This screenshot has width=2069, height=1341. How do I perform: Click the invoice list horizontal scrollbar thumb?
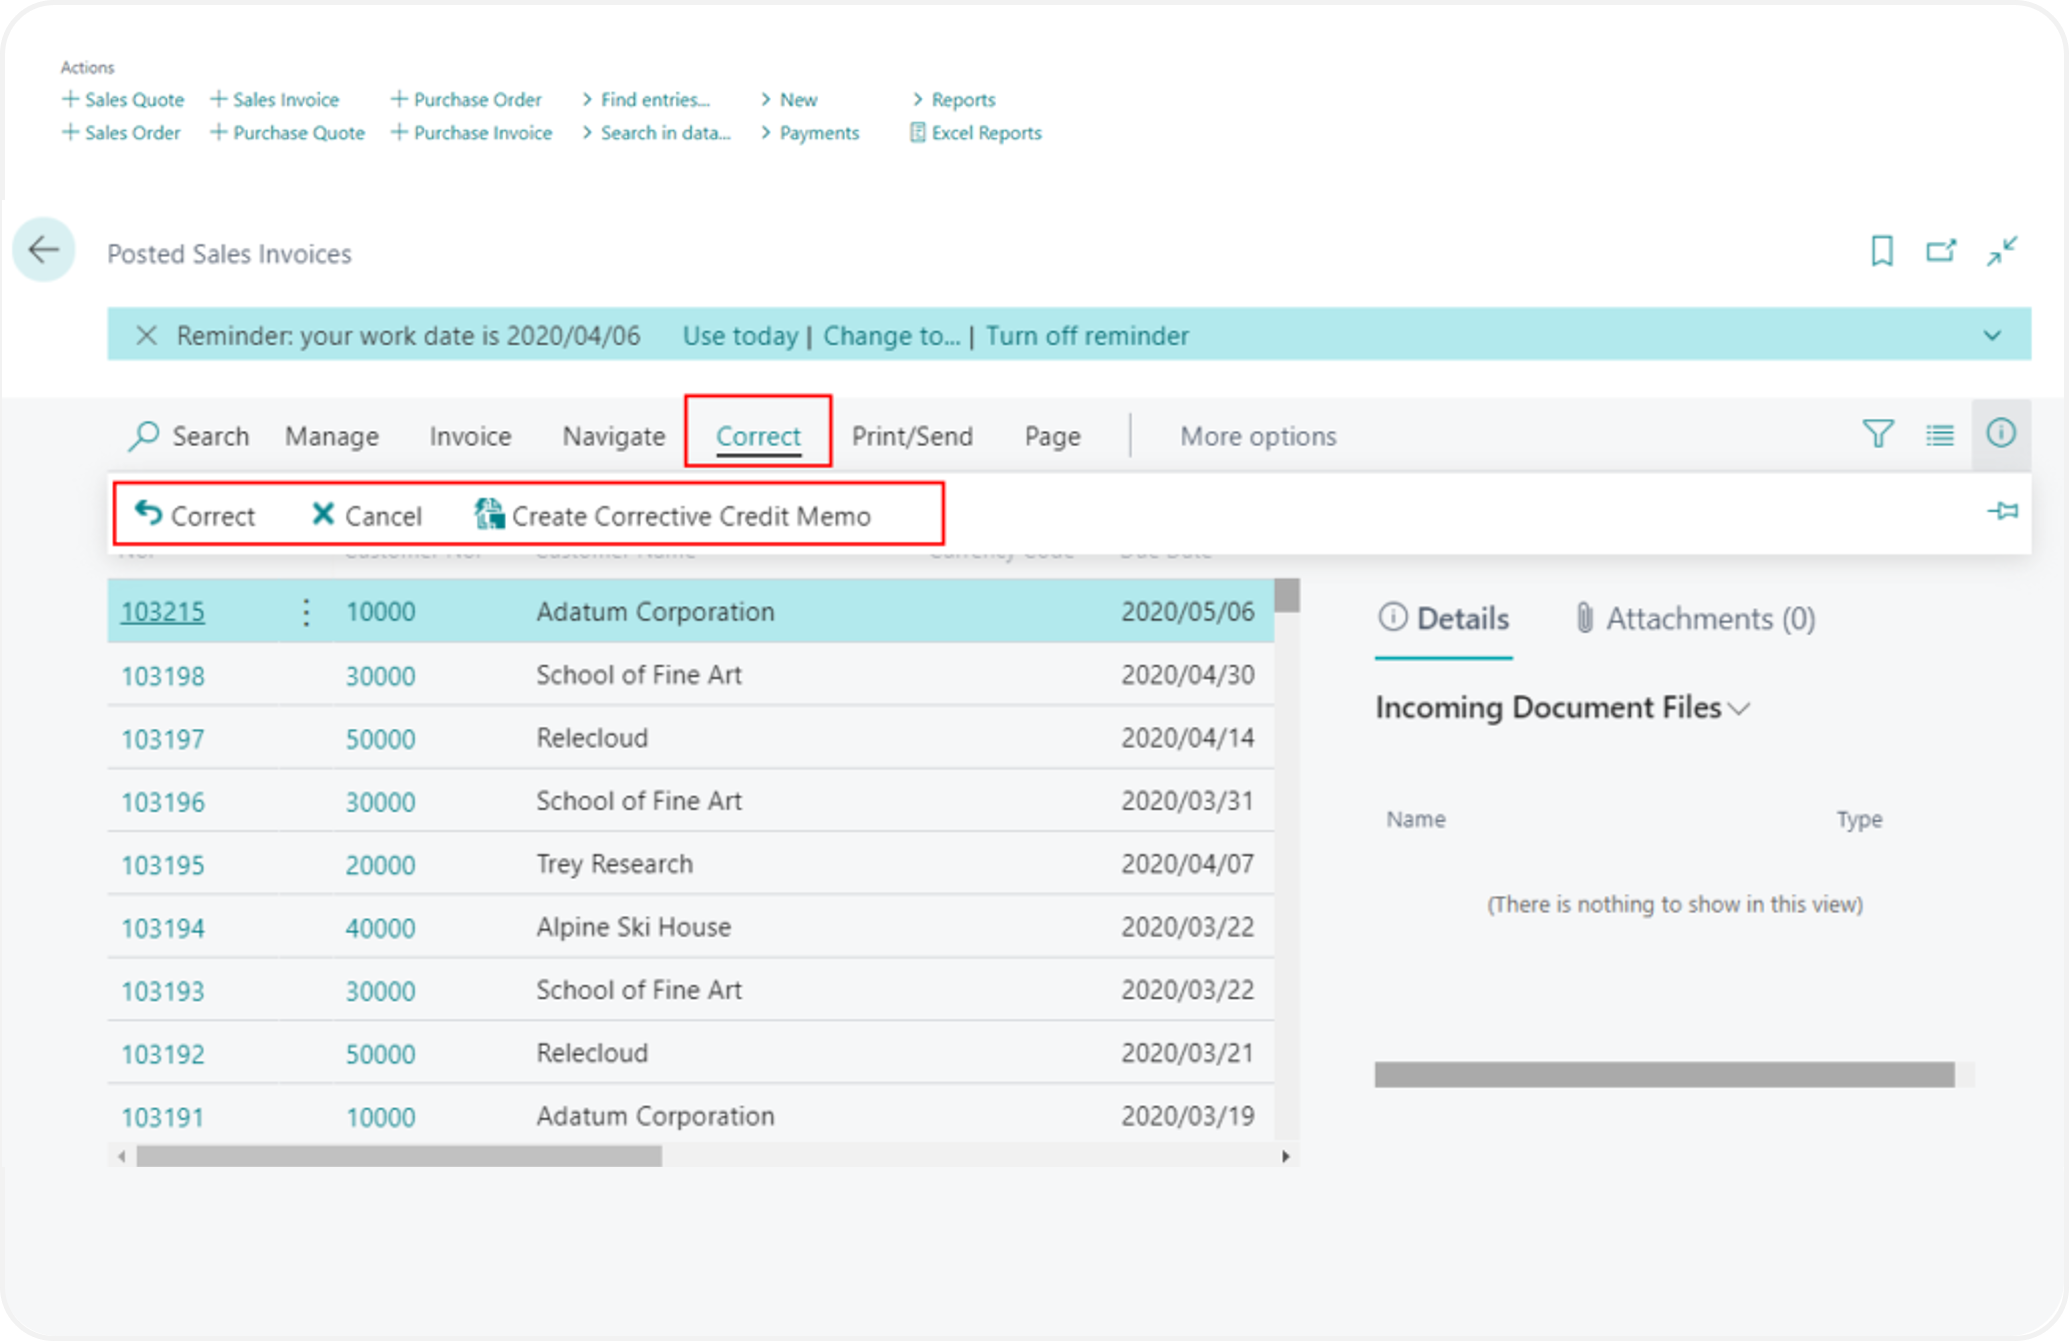(399, 1156)
